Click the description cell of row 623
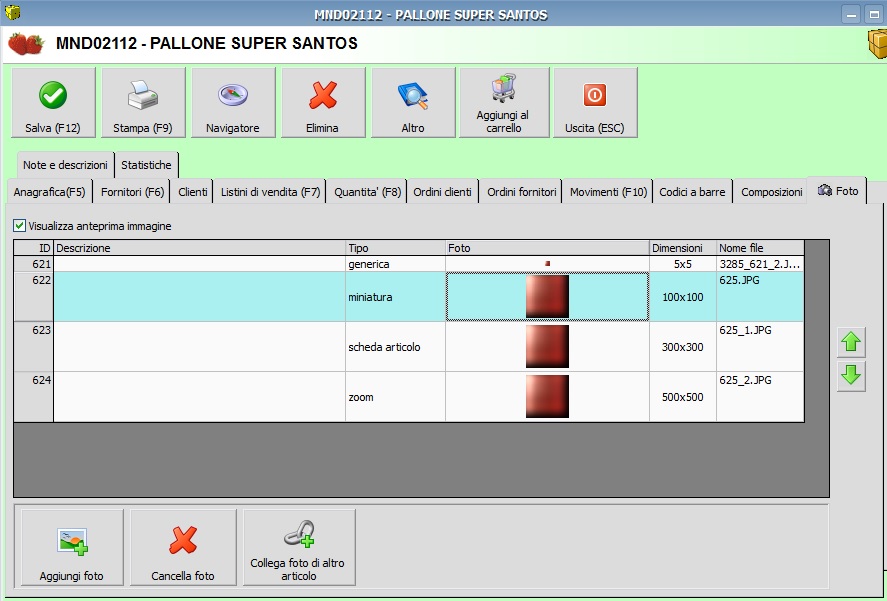Image resolution: width=887 pixels, height=601 pixels. click(200, 347)
